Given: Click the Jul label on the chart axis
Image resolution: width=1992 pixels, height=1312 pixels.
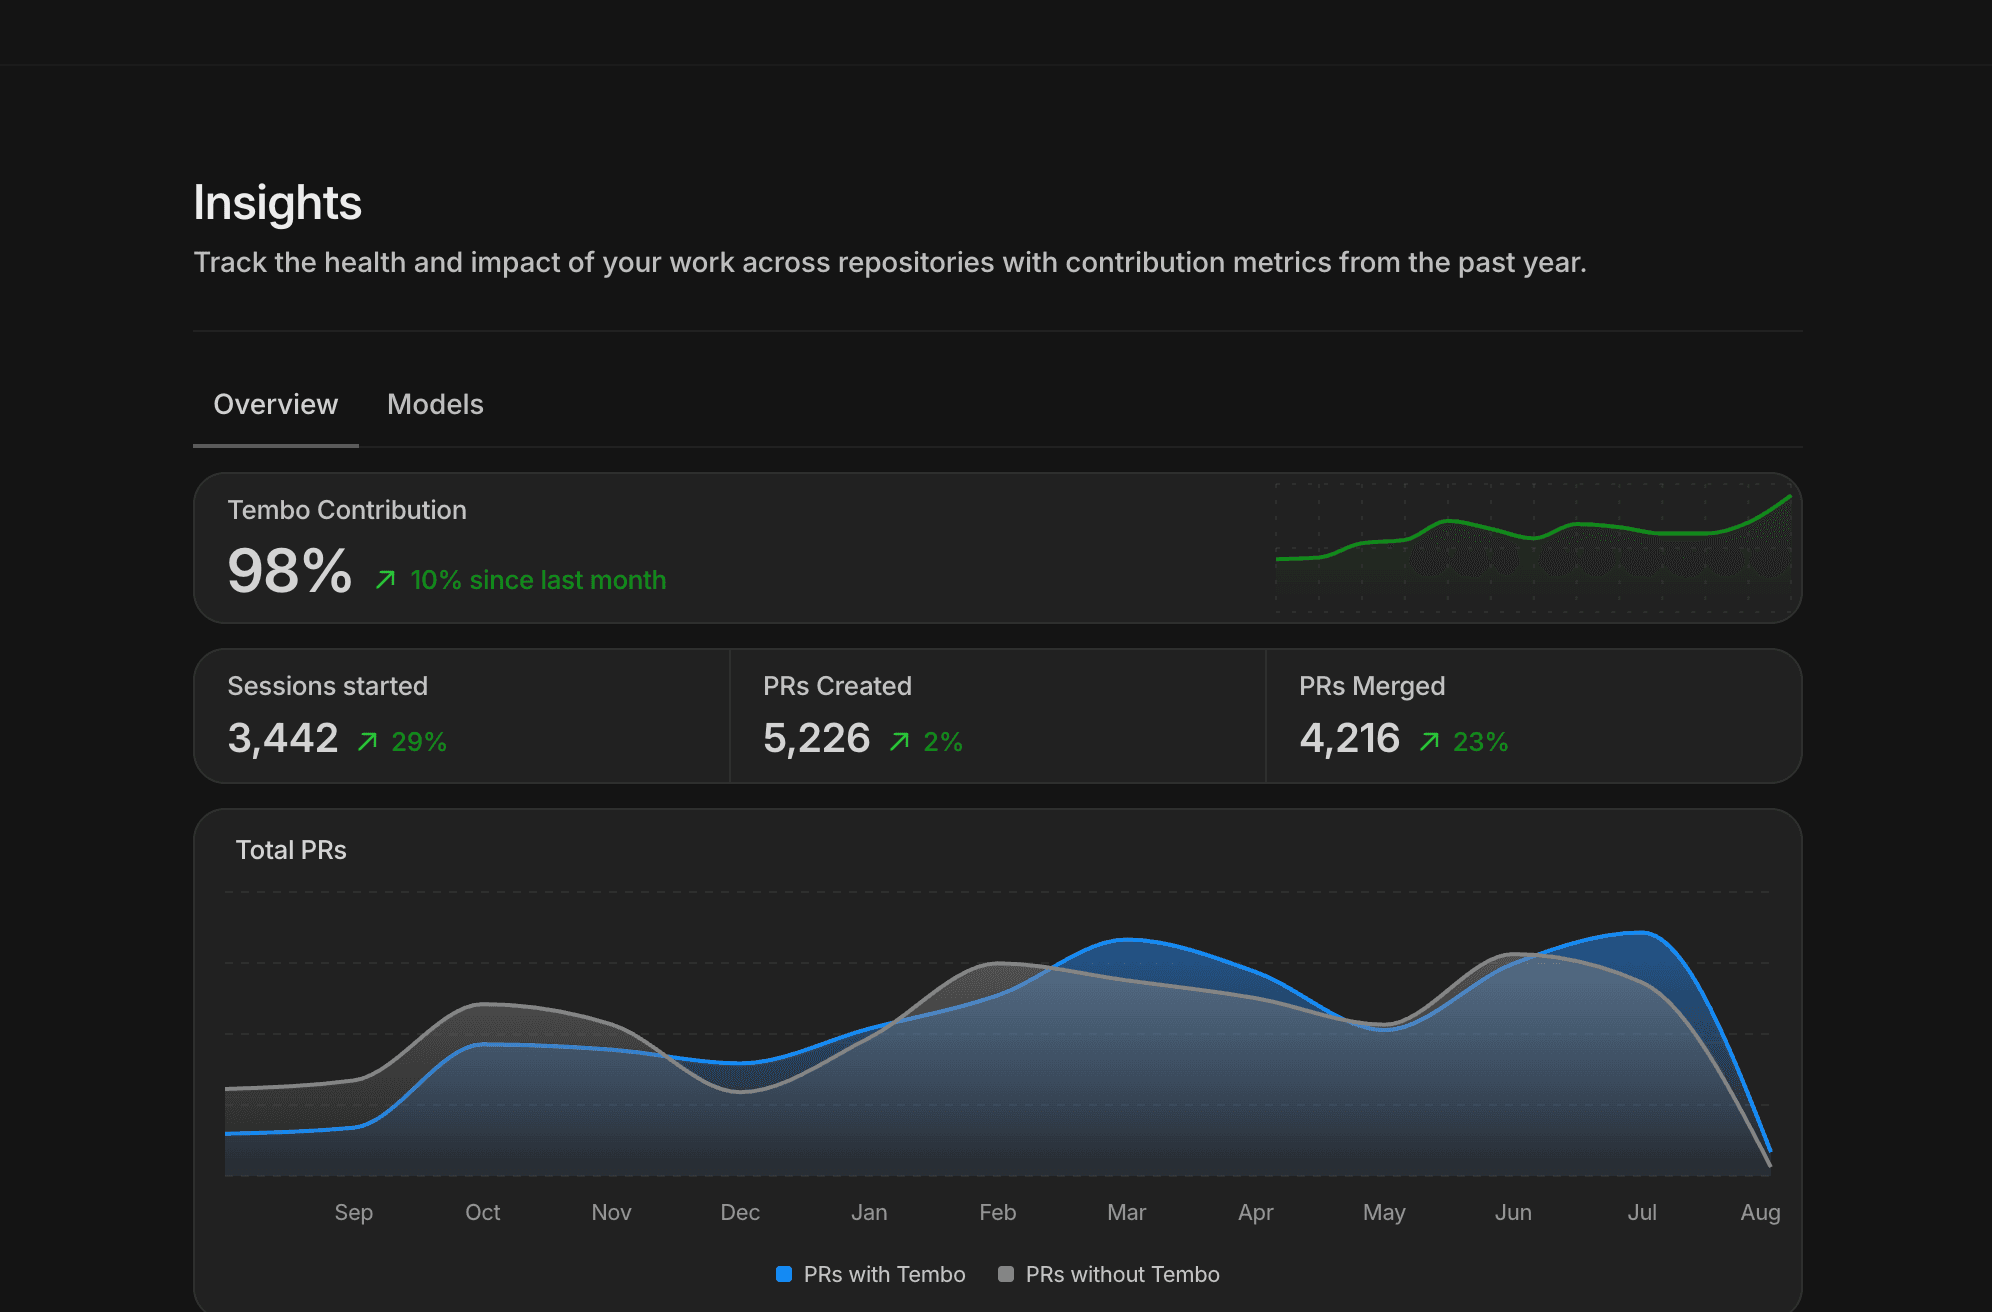Looking at the screenshot, I should click(x=1642, y=1212).
